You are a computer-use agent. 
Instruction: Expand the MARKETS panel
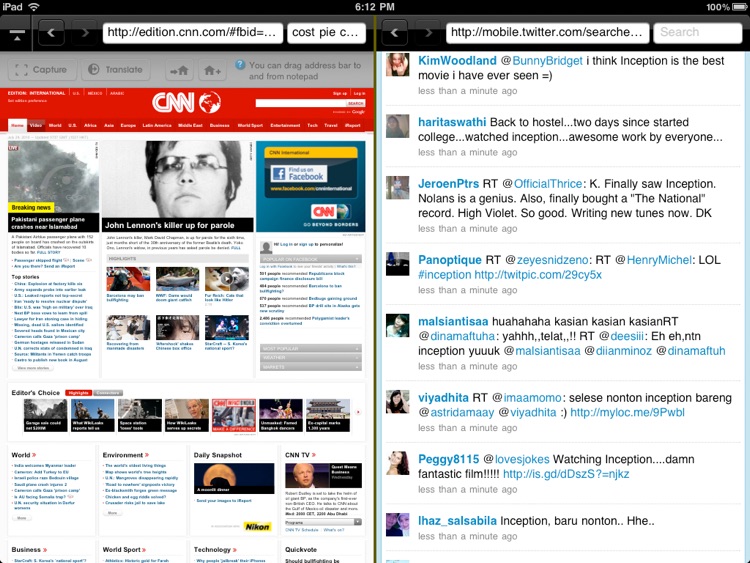tap(310, 367)
